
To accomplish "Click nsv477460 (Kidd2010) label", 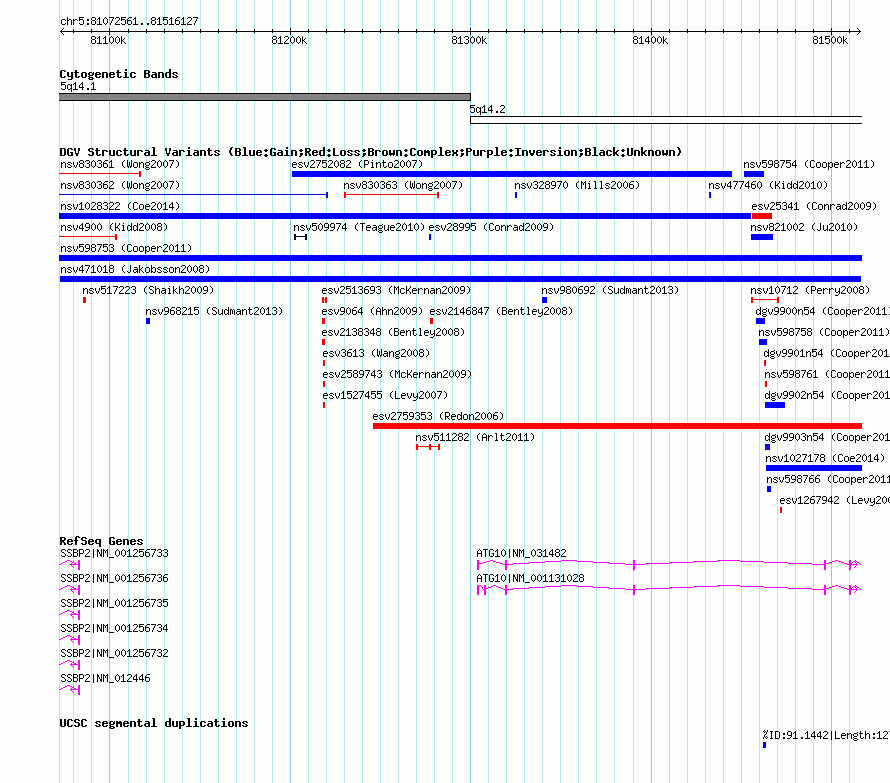I will pos(768,185).
